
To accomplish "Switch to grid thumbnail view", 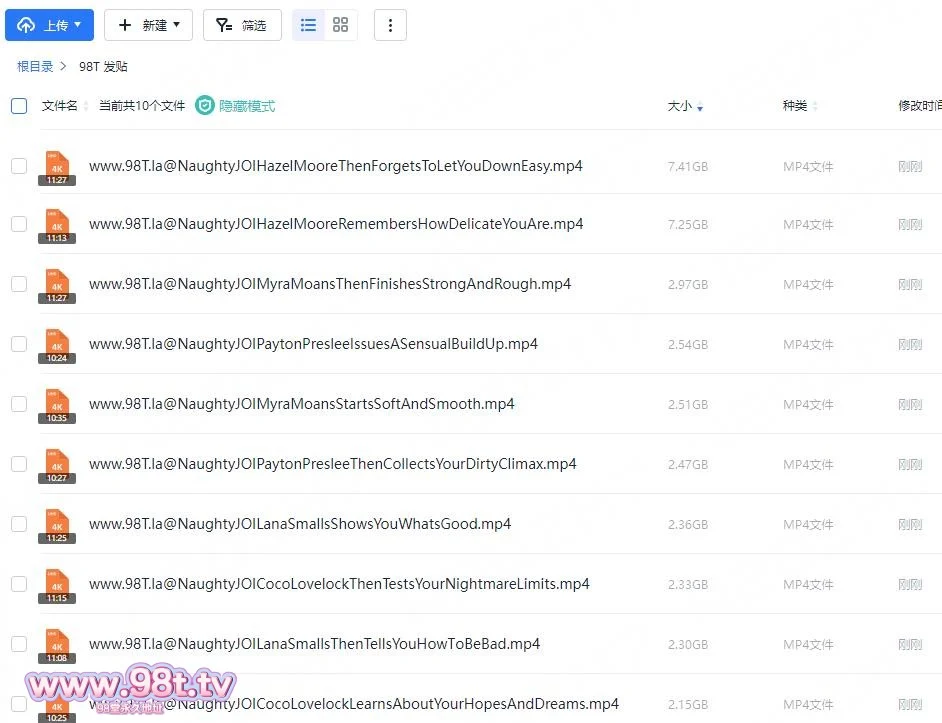I will point(340,25).
